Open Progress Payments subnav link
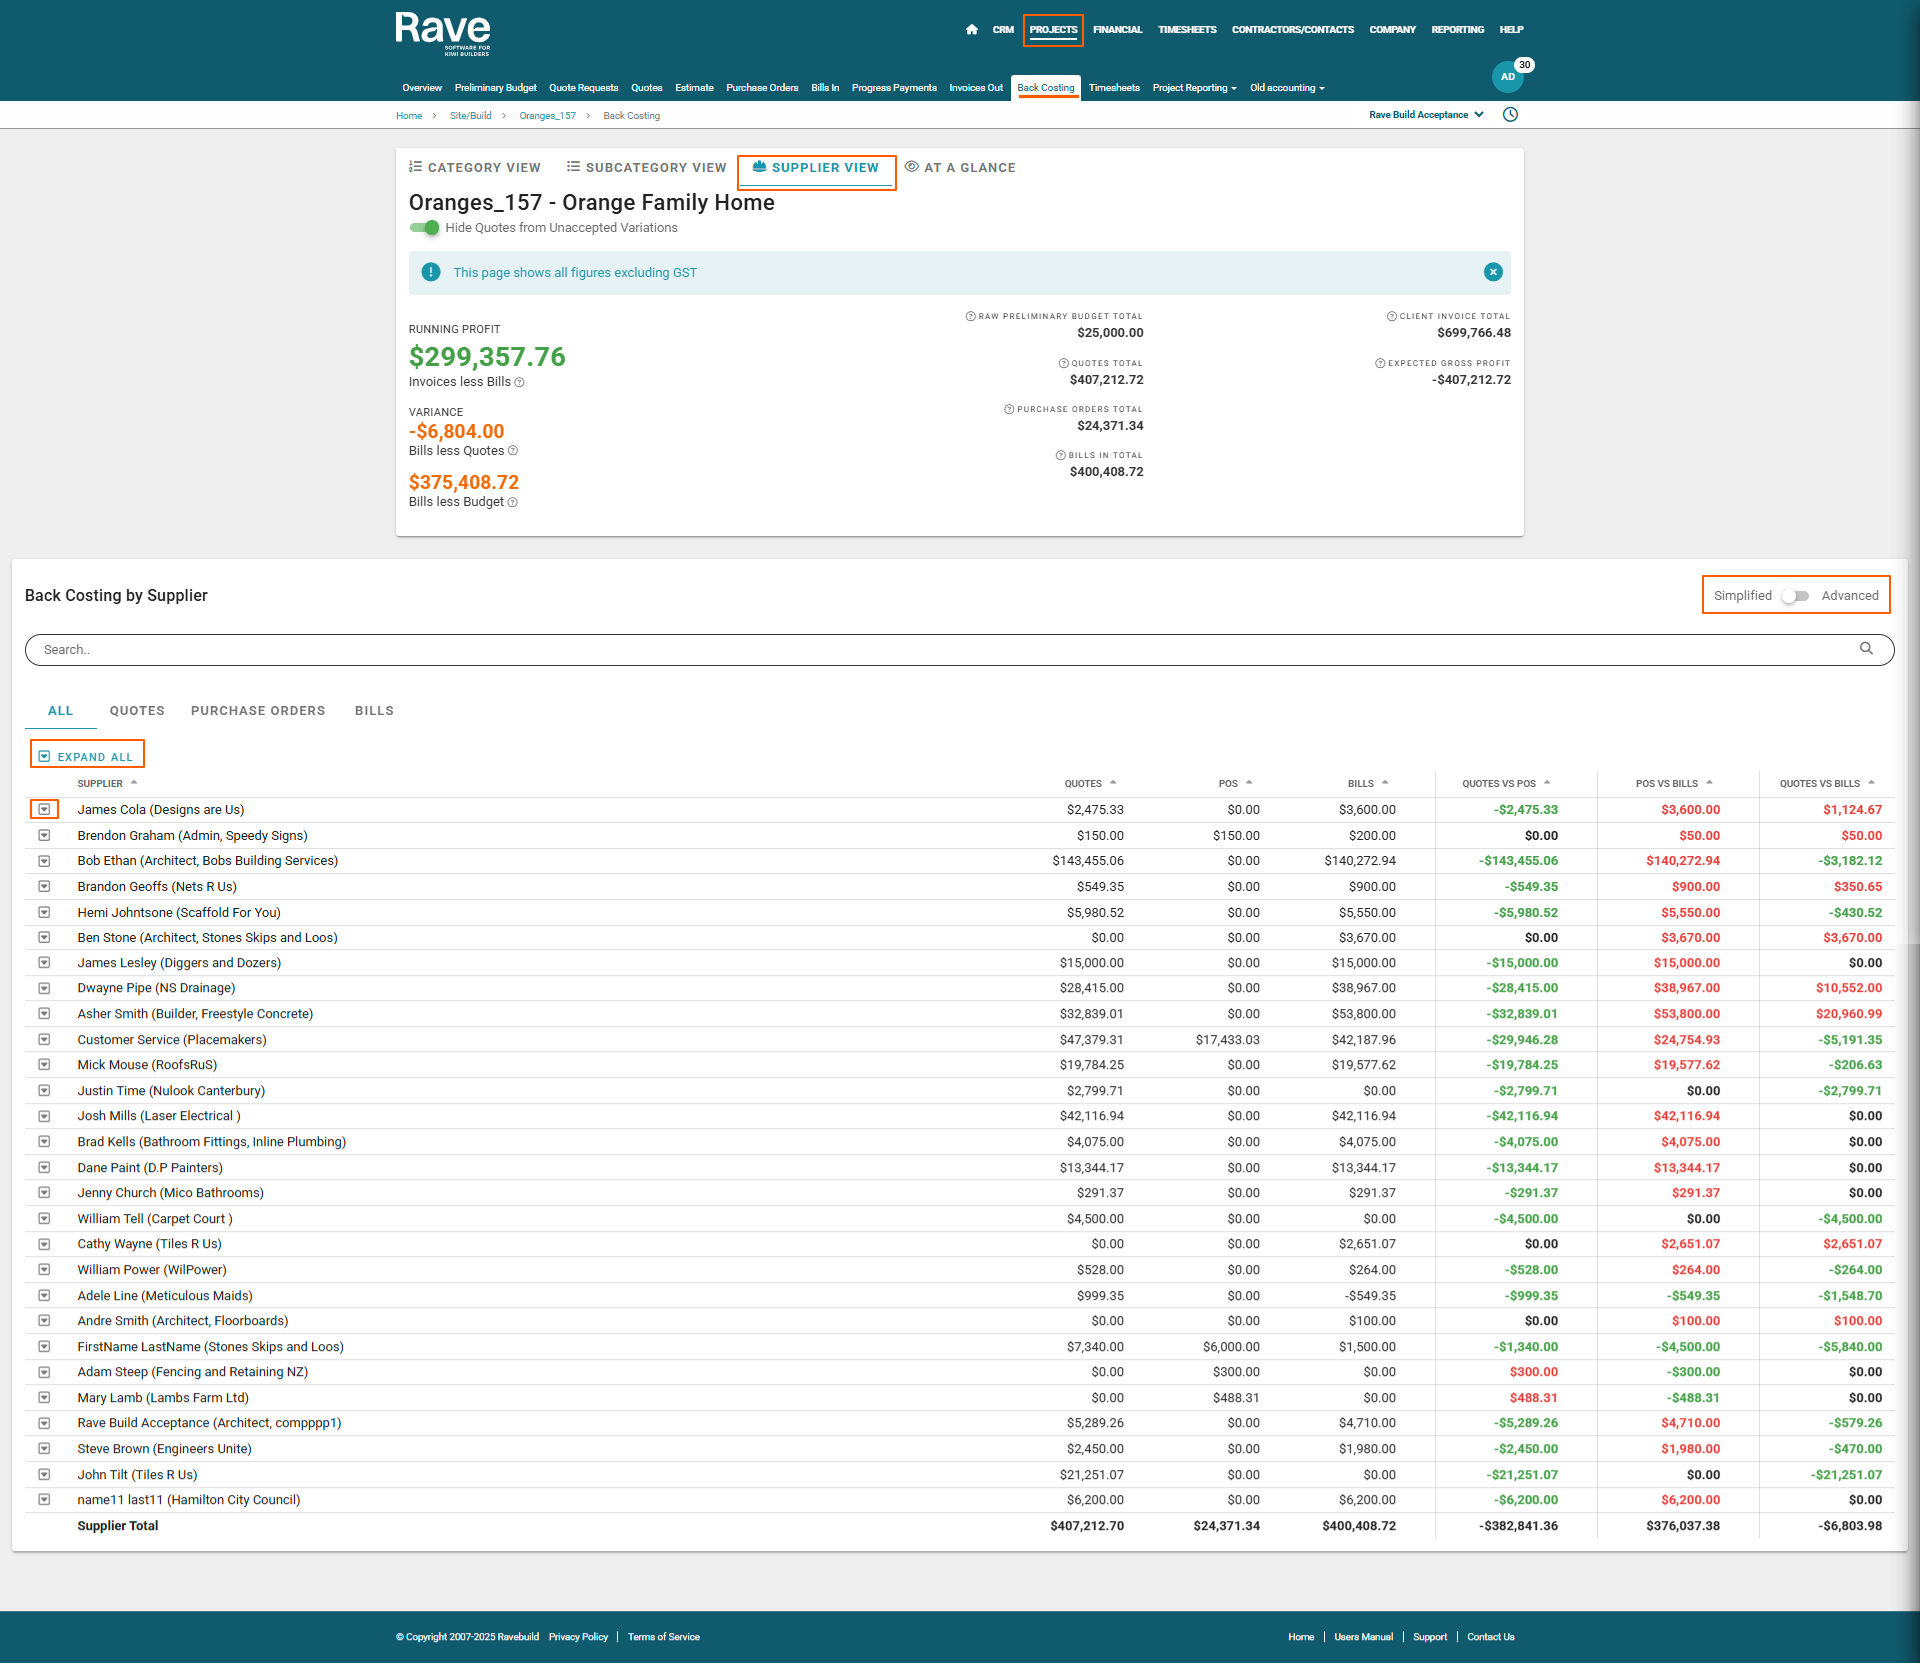 click(894, 88)
